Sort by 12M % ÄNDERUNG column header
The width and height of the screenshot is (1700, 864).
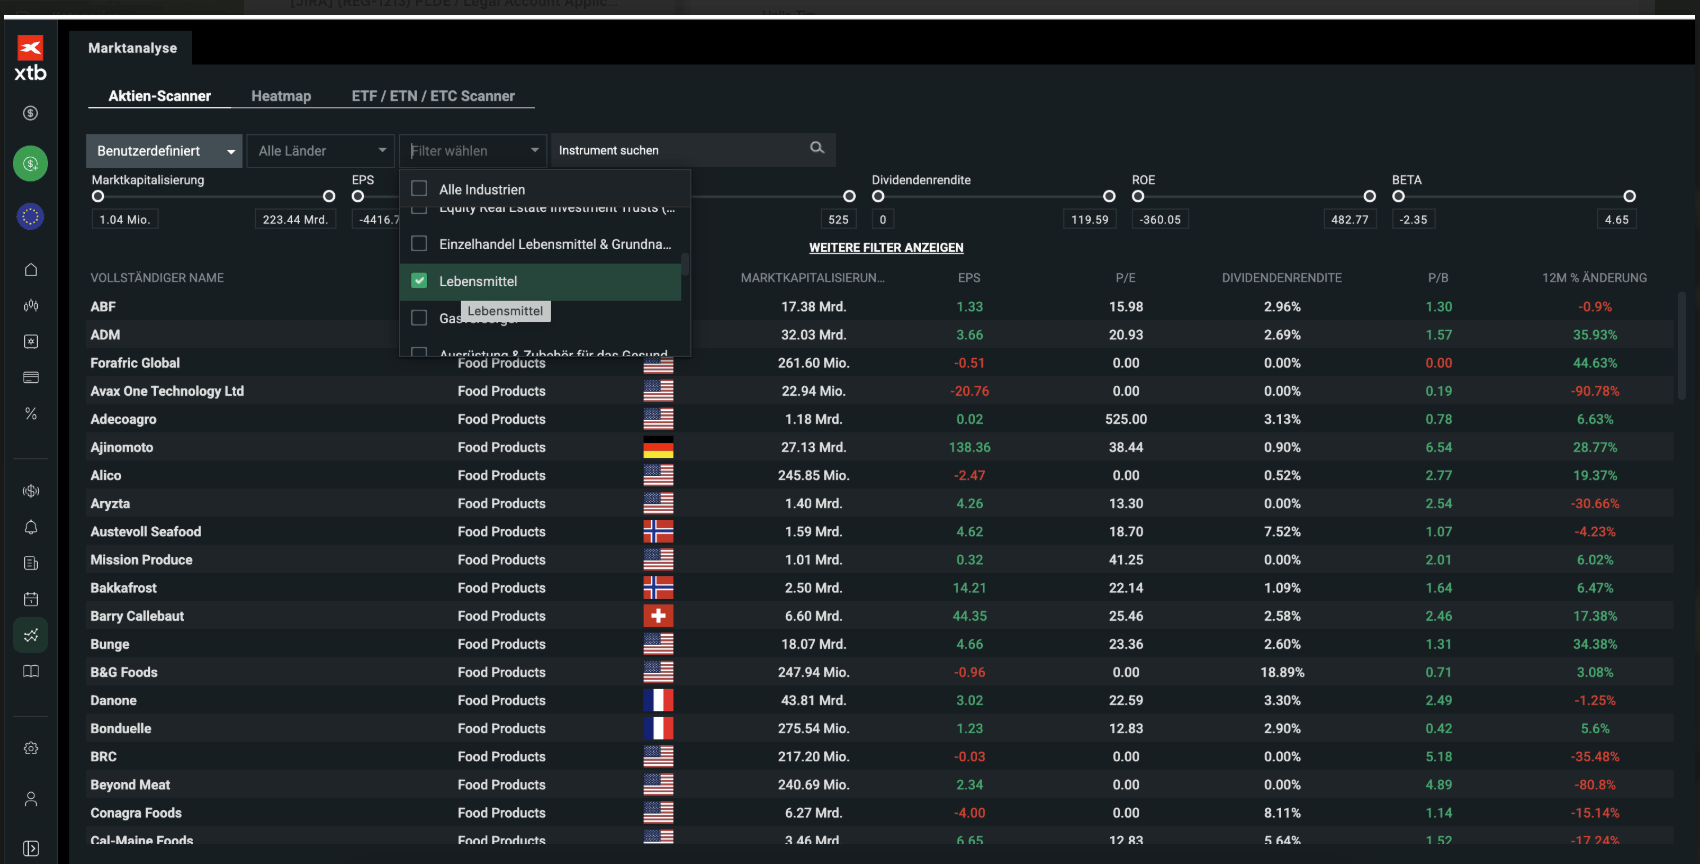pos(1594,278)
